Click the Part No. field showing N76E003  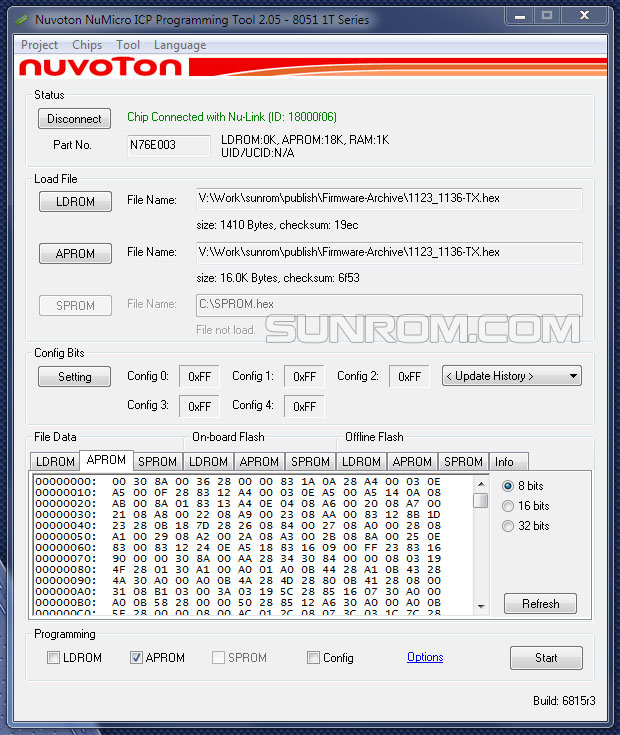169,145
